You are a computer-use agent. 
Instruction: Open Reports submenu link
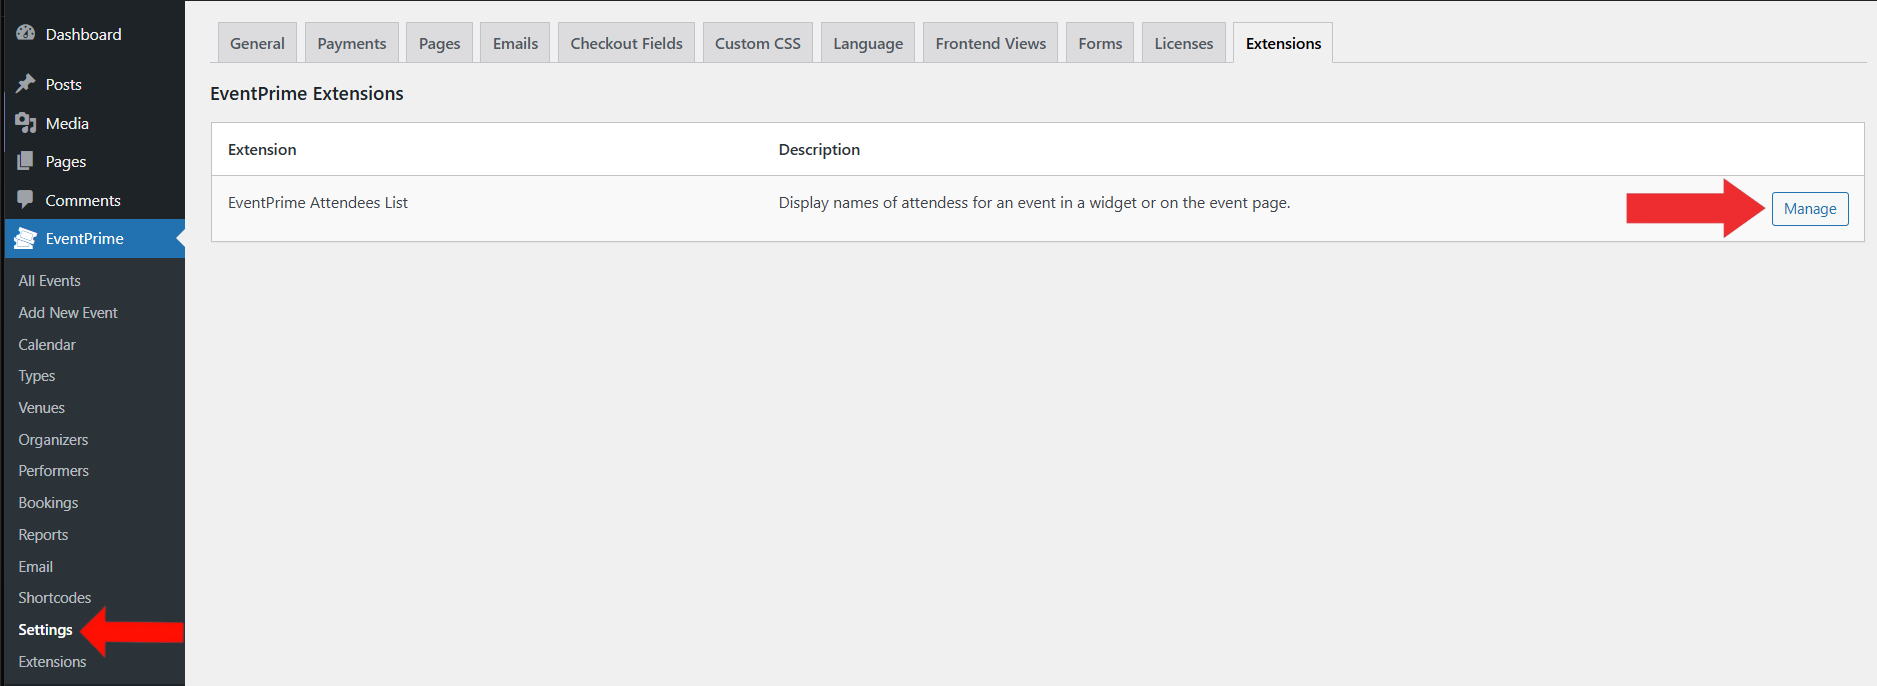tap(43, 535)
